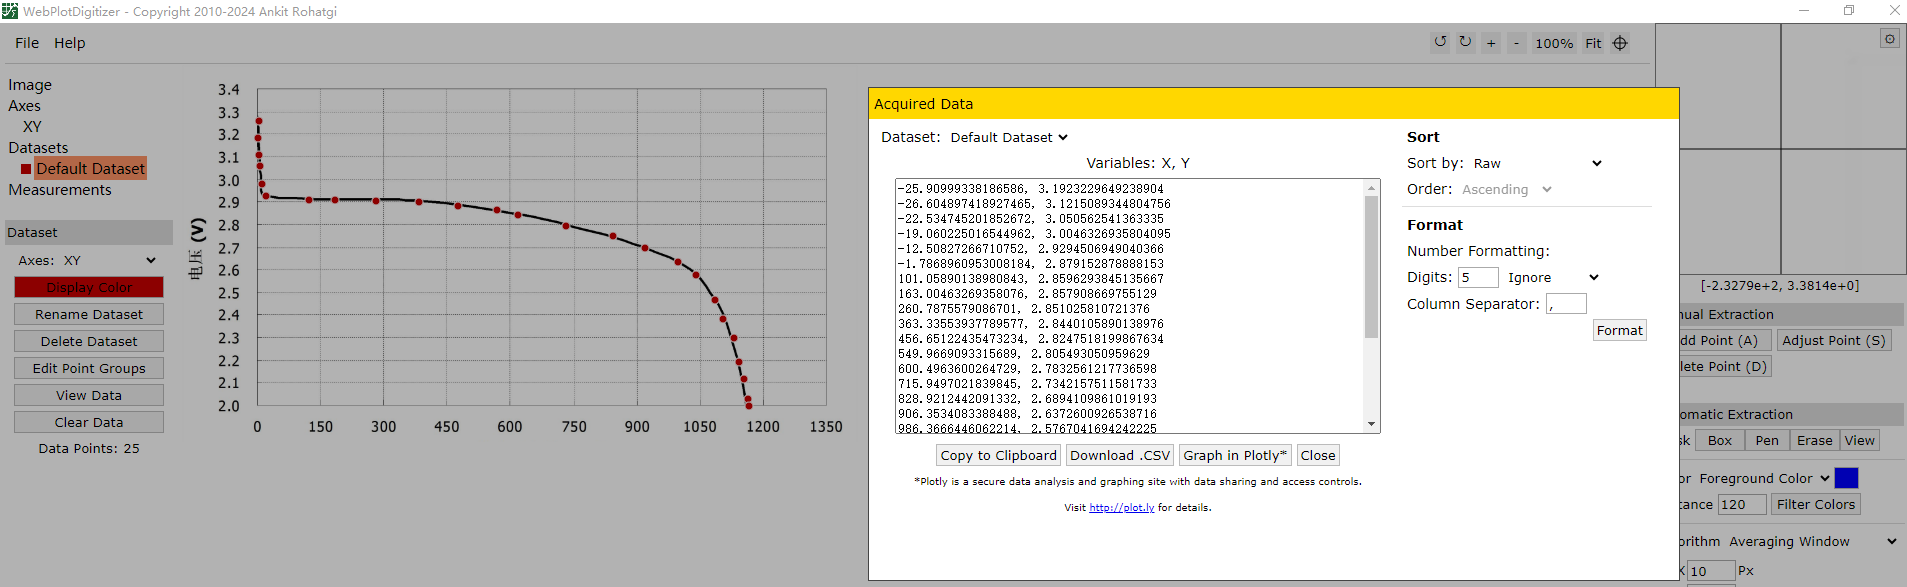Click the acquired data scrollbar thumb

1372,267
